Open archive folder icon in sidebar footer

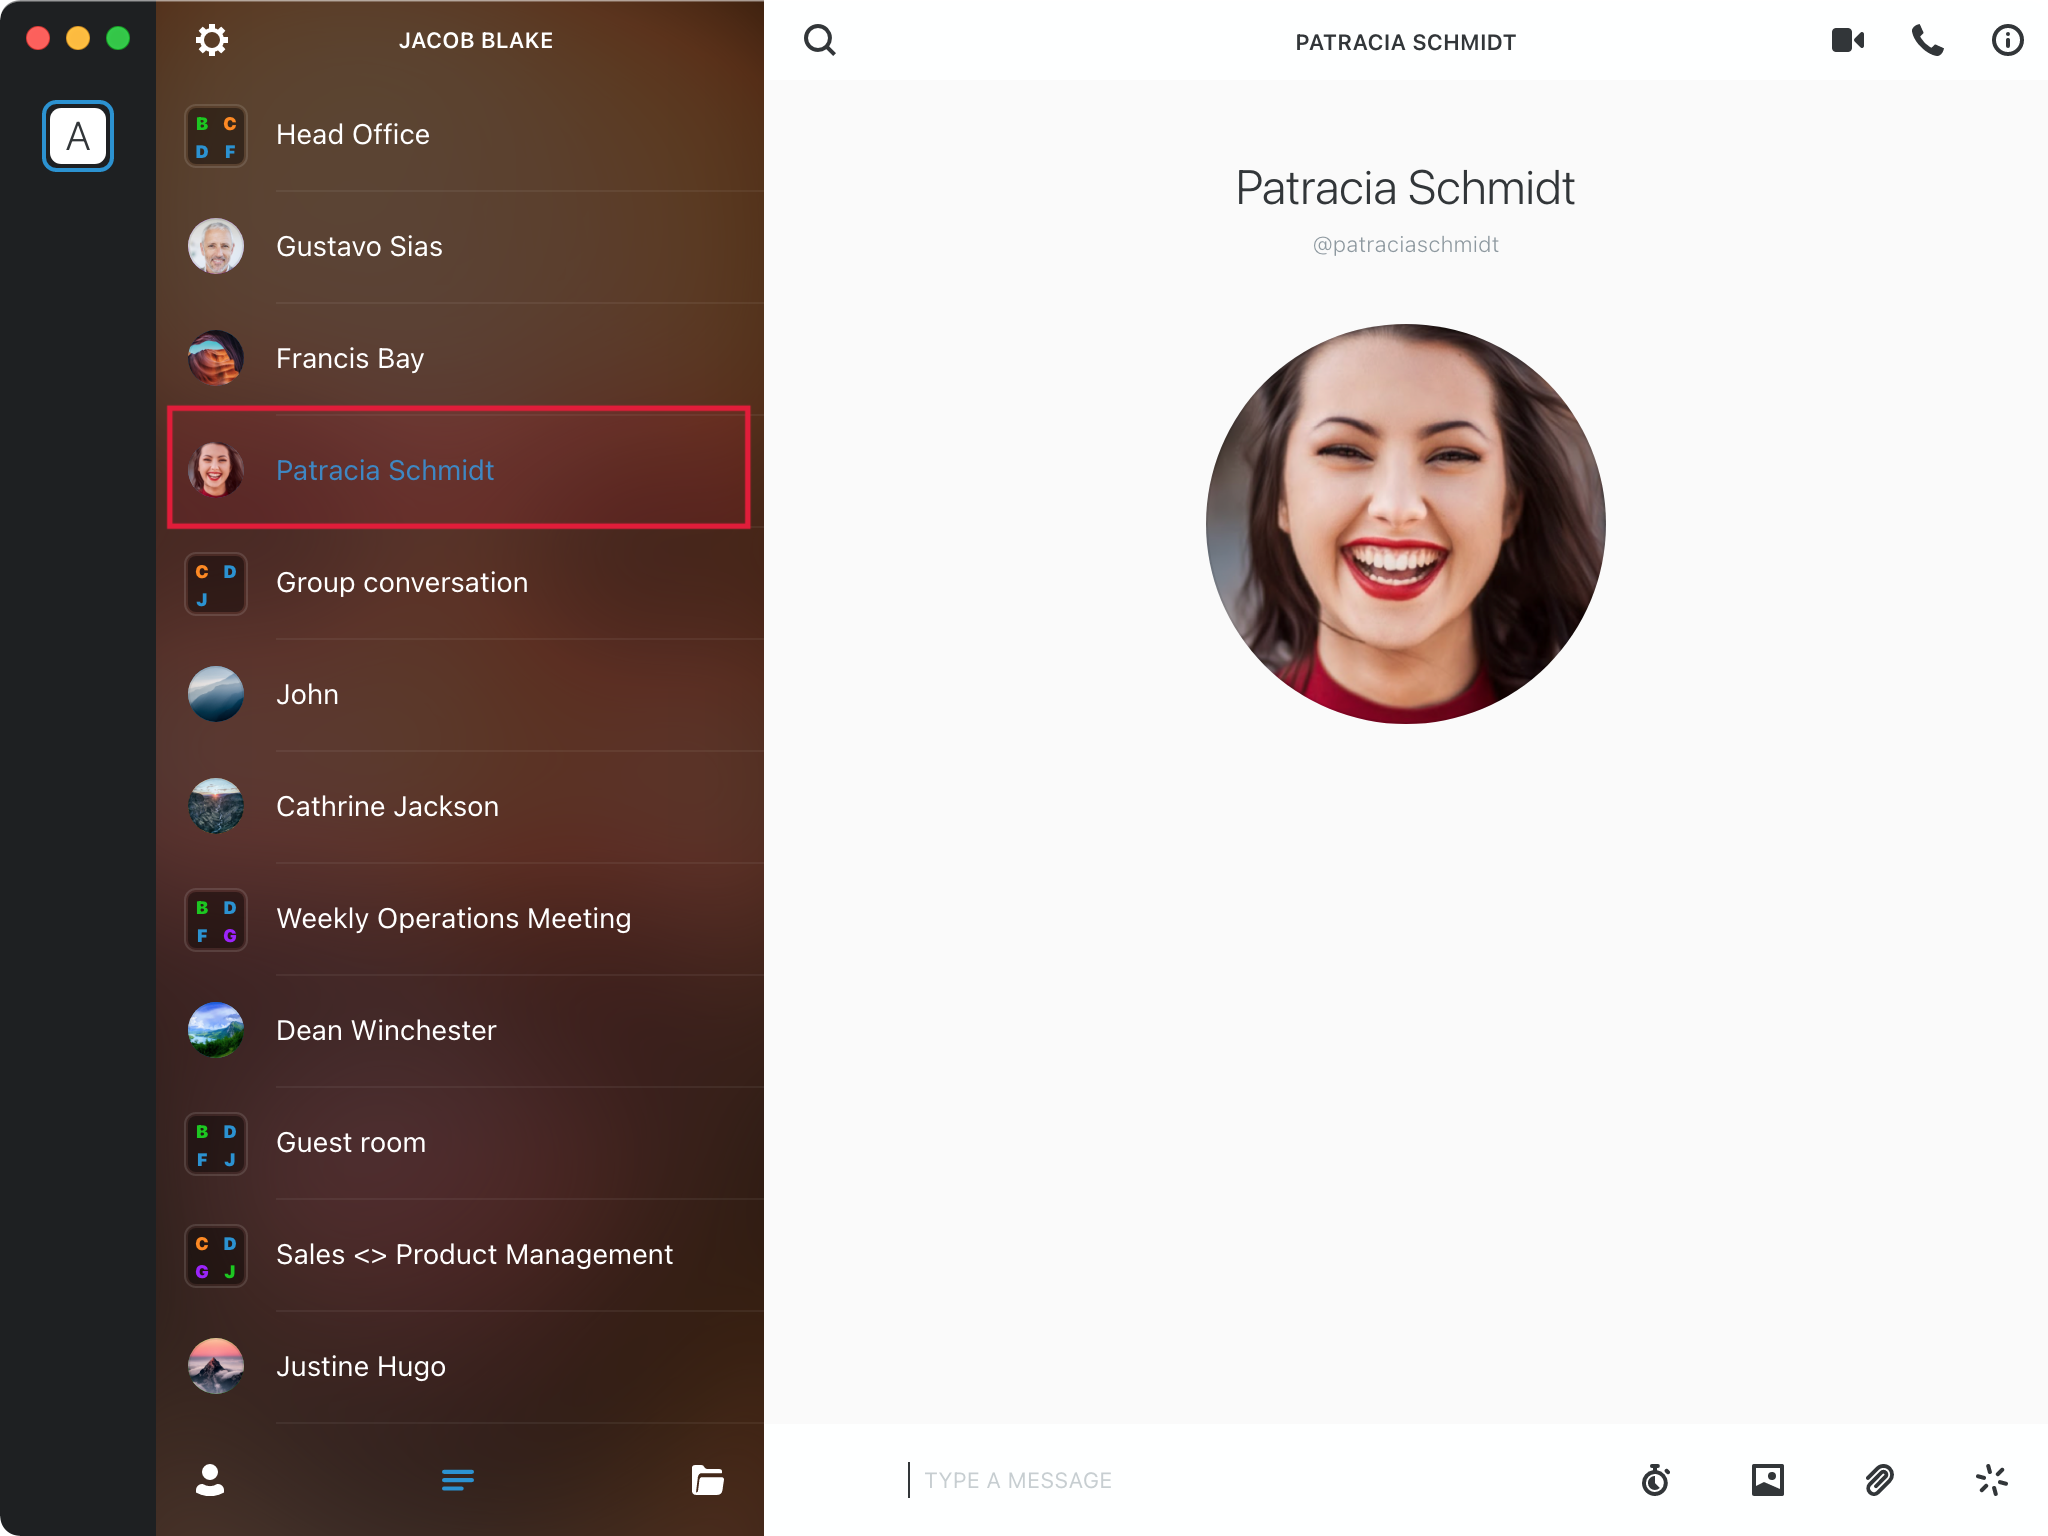pos(707,1480)
